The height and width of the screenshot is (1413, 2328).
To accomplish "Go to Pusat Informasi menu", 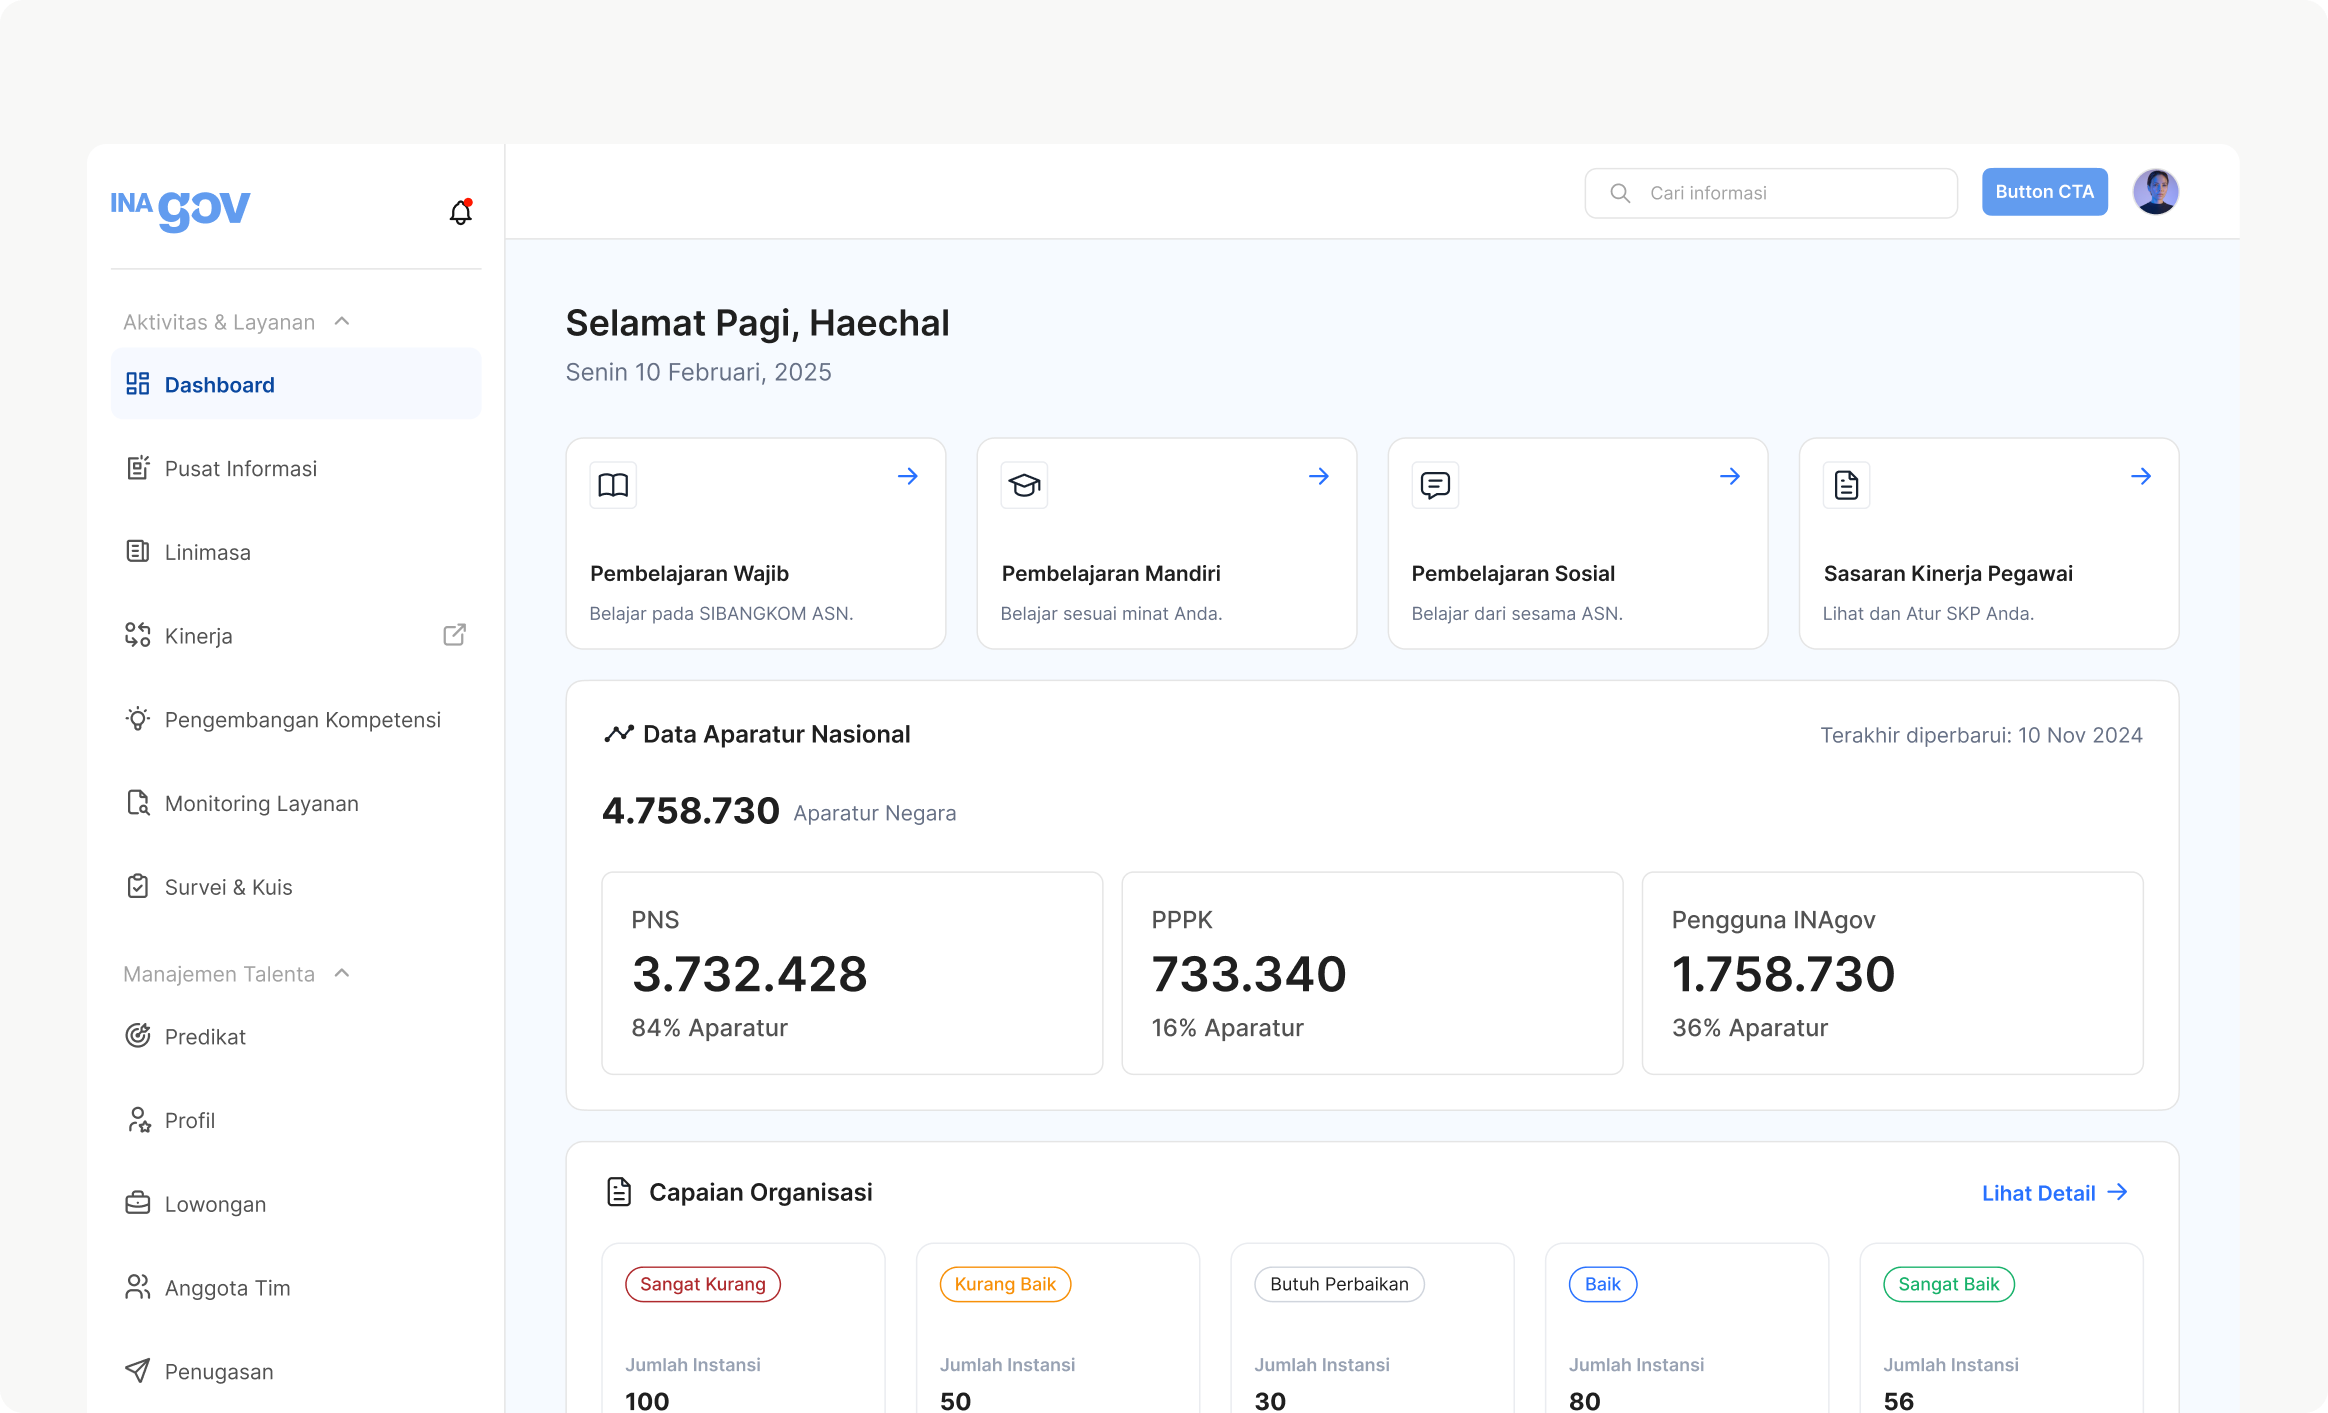I will tap(240, 468).
